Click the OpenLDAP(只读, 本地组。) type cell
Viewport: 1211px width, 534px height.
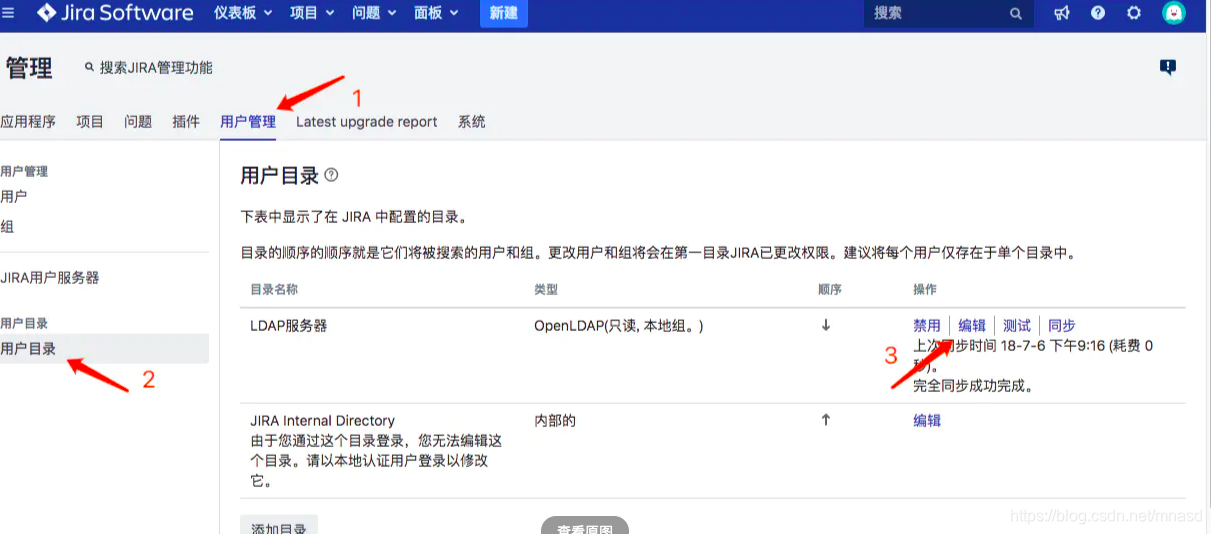pos(619,325)
